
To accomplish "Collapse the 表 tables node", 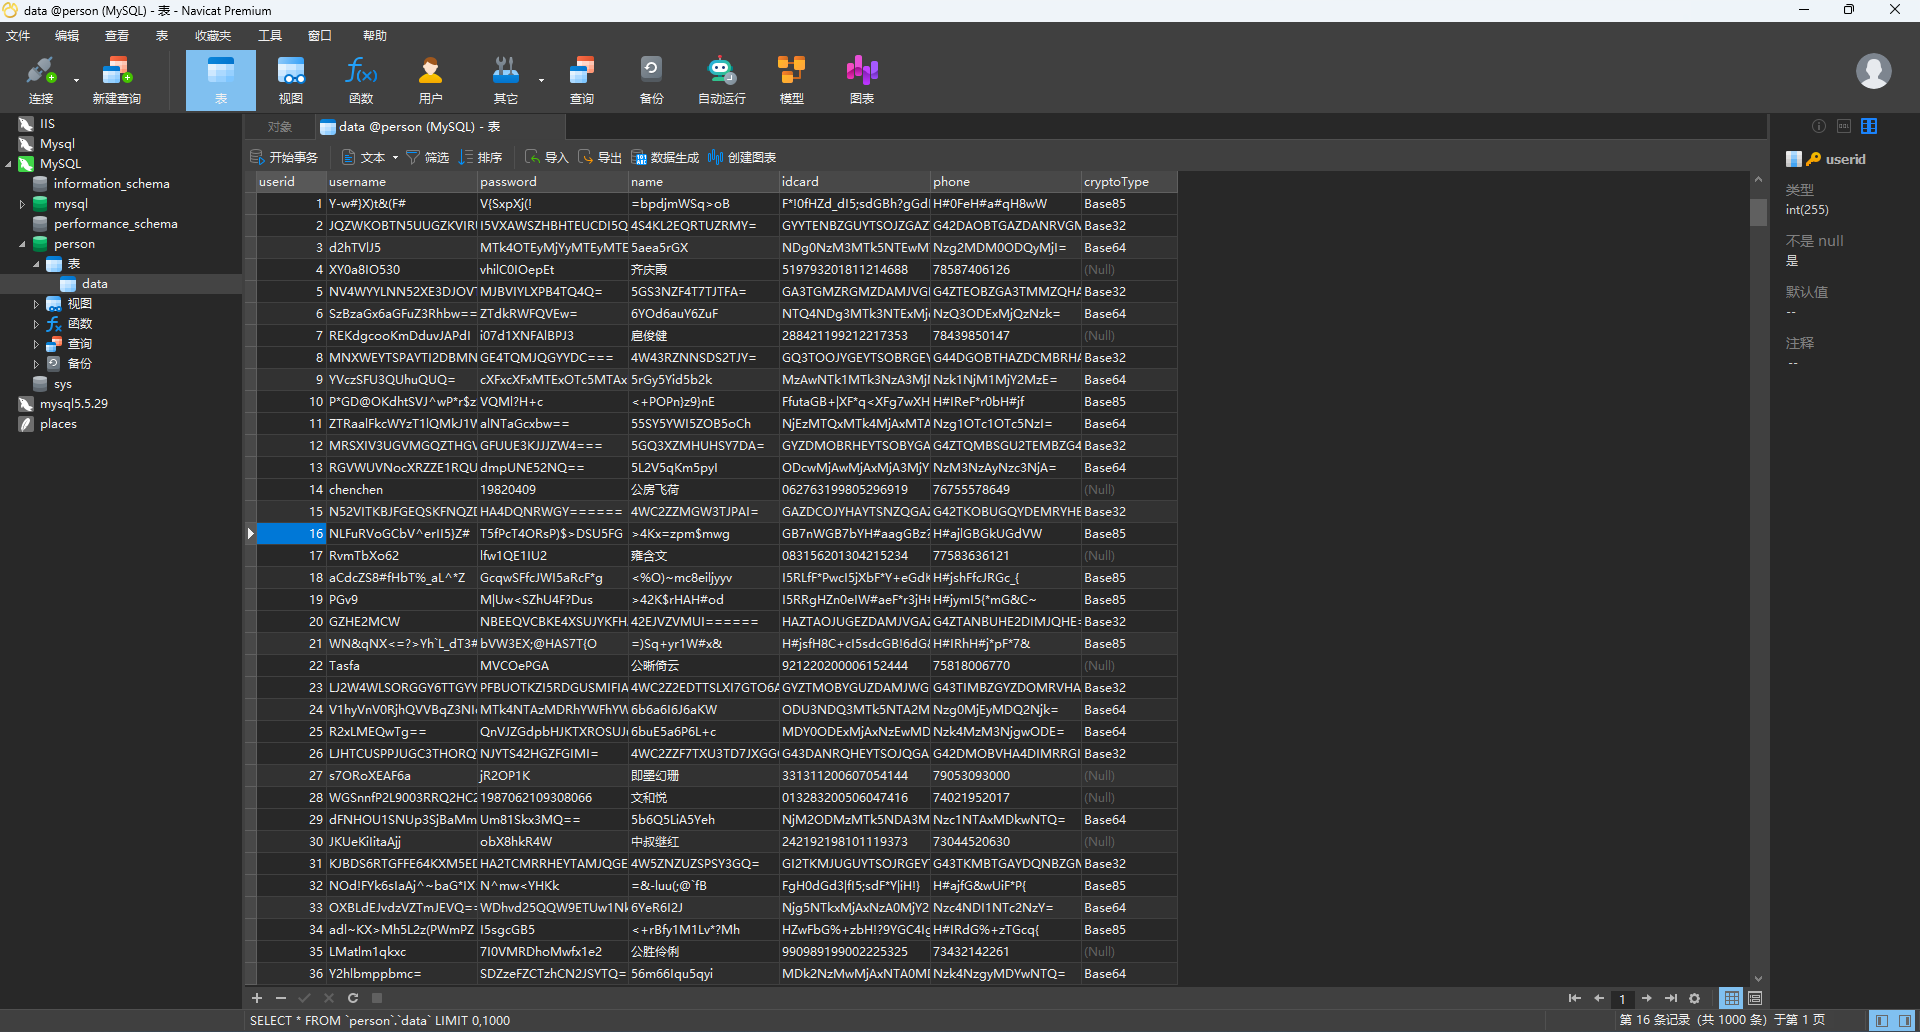I will click(x=36, y=264).
